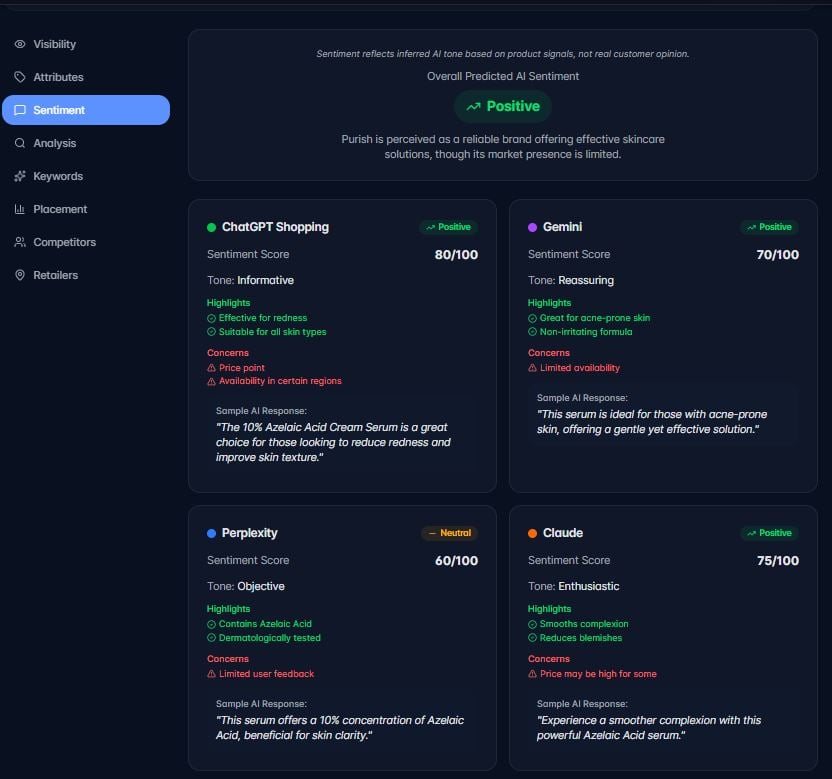Click the Perplexity card title
This screenshot has height=779, width=832.
pos(249,533)
